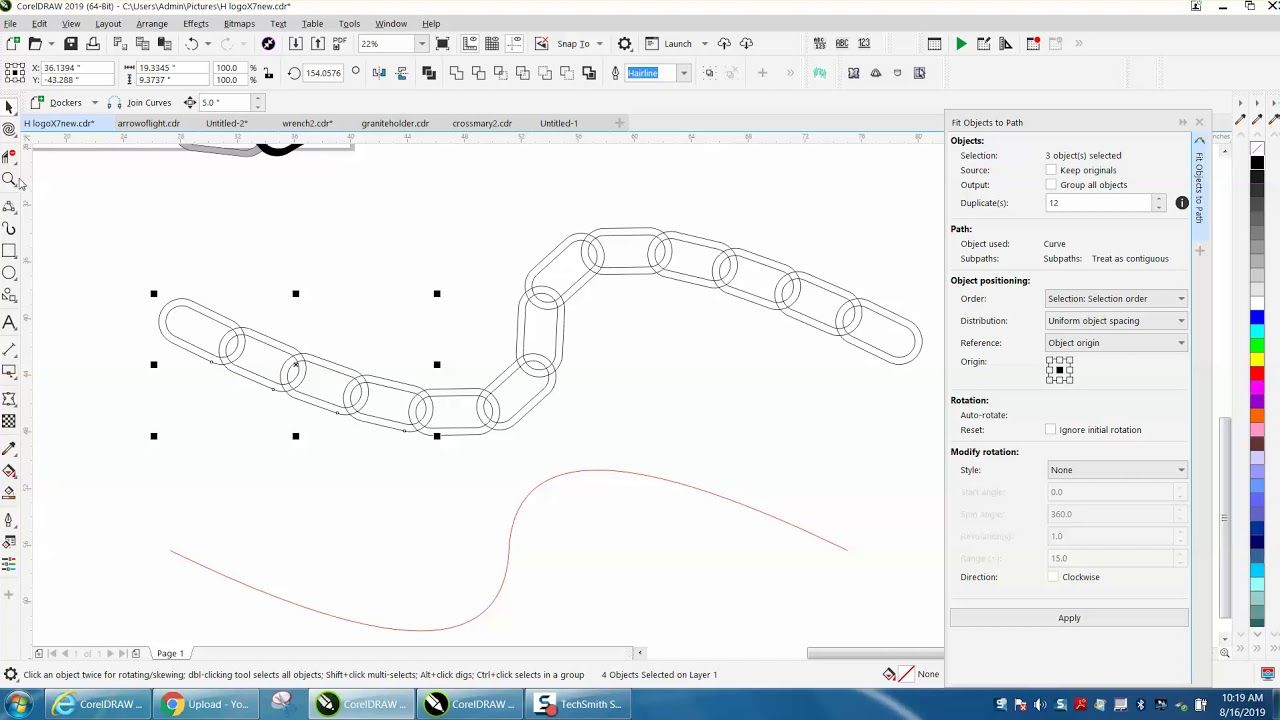Open the Distribution dropdown

click(x=1116, y=321)
